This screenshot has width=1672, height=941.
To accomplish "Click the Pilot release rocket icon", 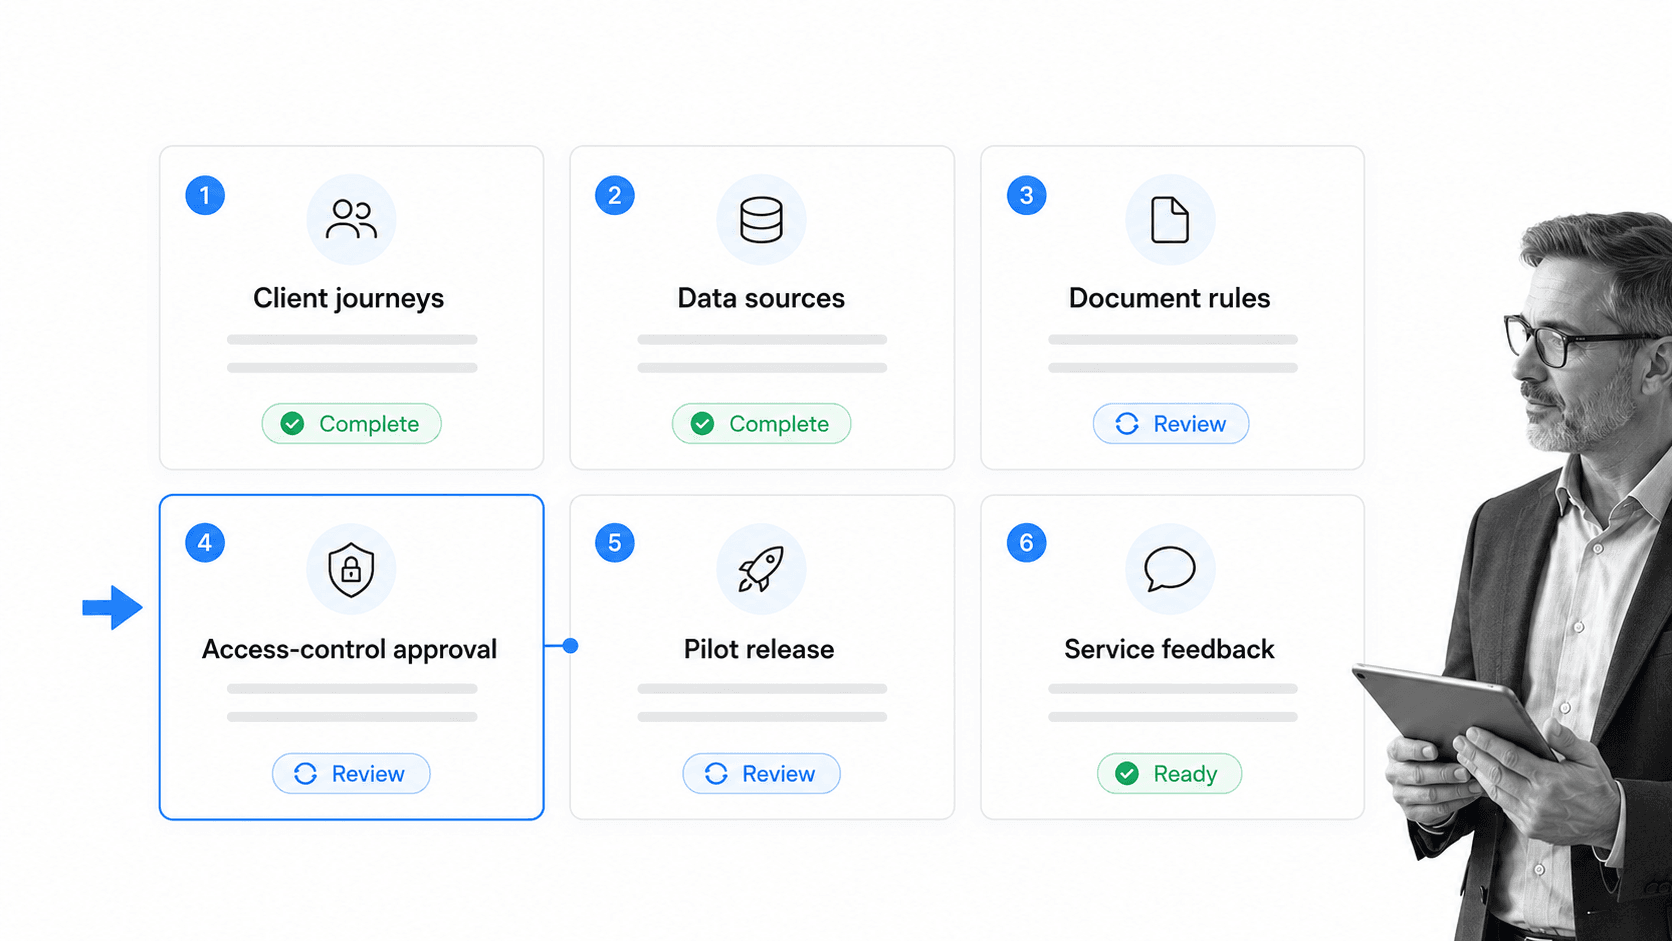I will 761,569.
